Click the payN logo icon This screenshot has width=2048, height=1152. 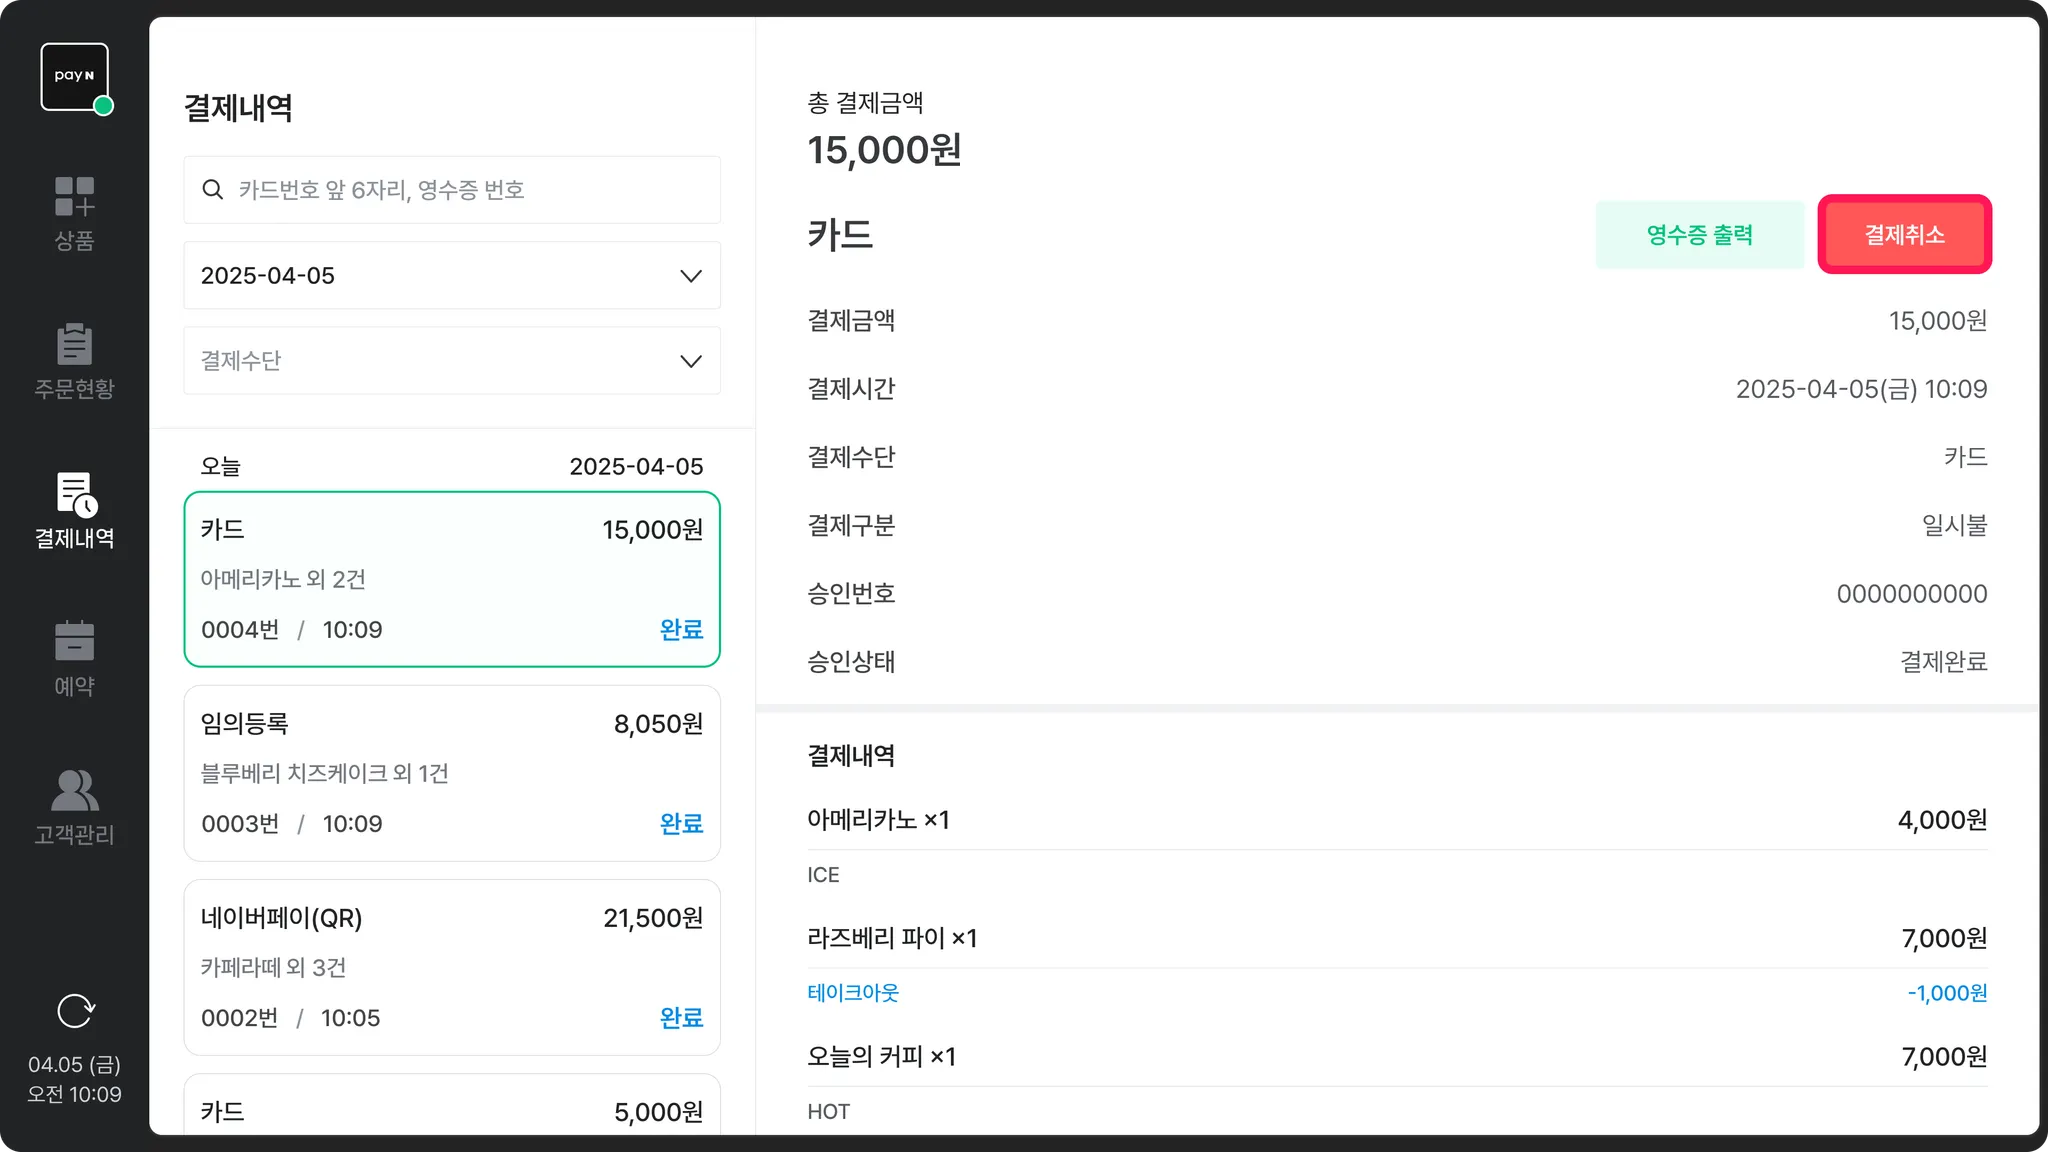point(75,77)
